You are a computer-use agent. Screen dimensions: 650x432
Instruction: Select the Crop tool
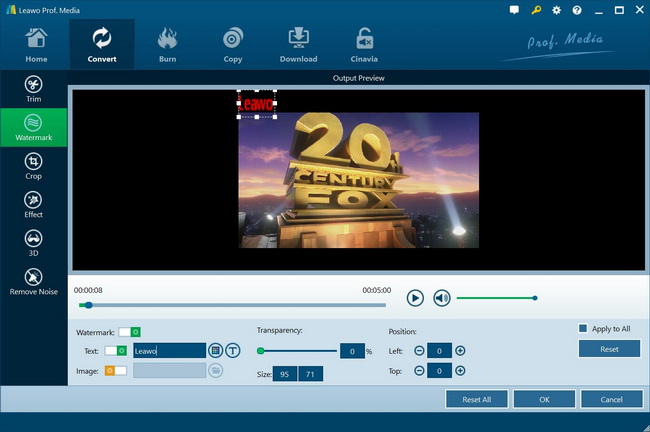[x=34, y=165]
